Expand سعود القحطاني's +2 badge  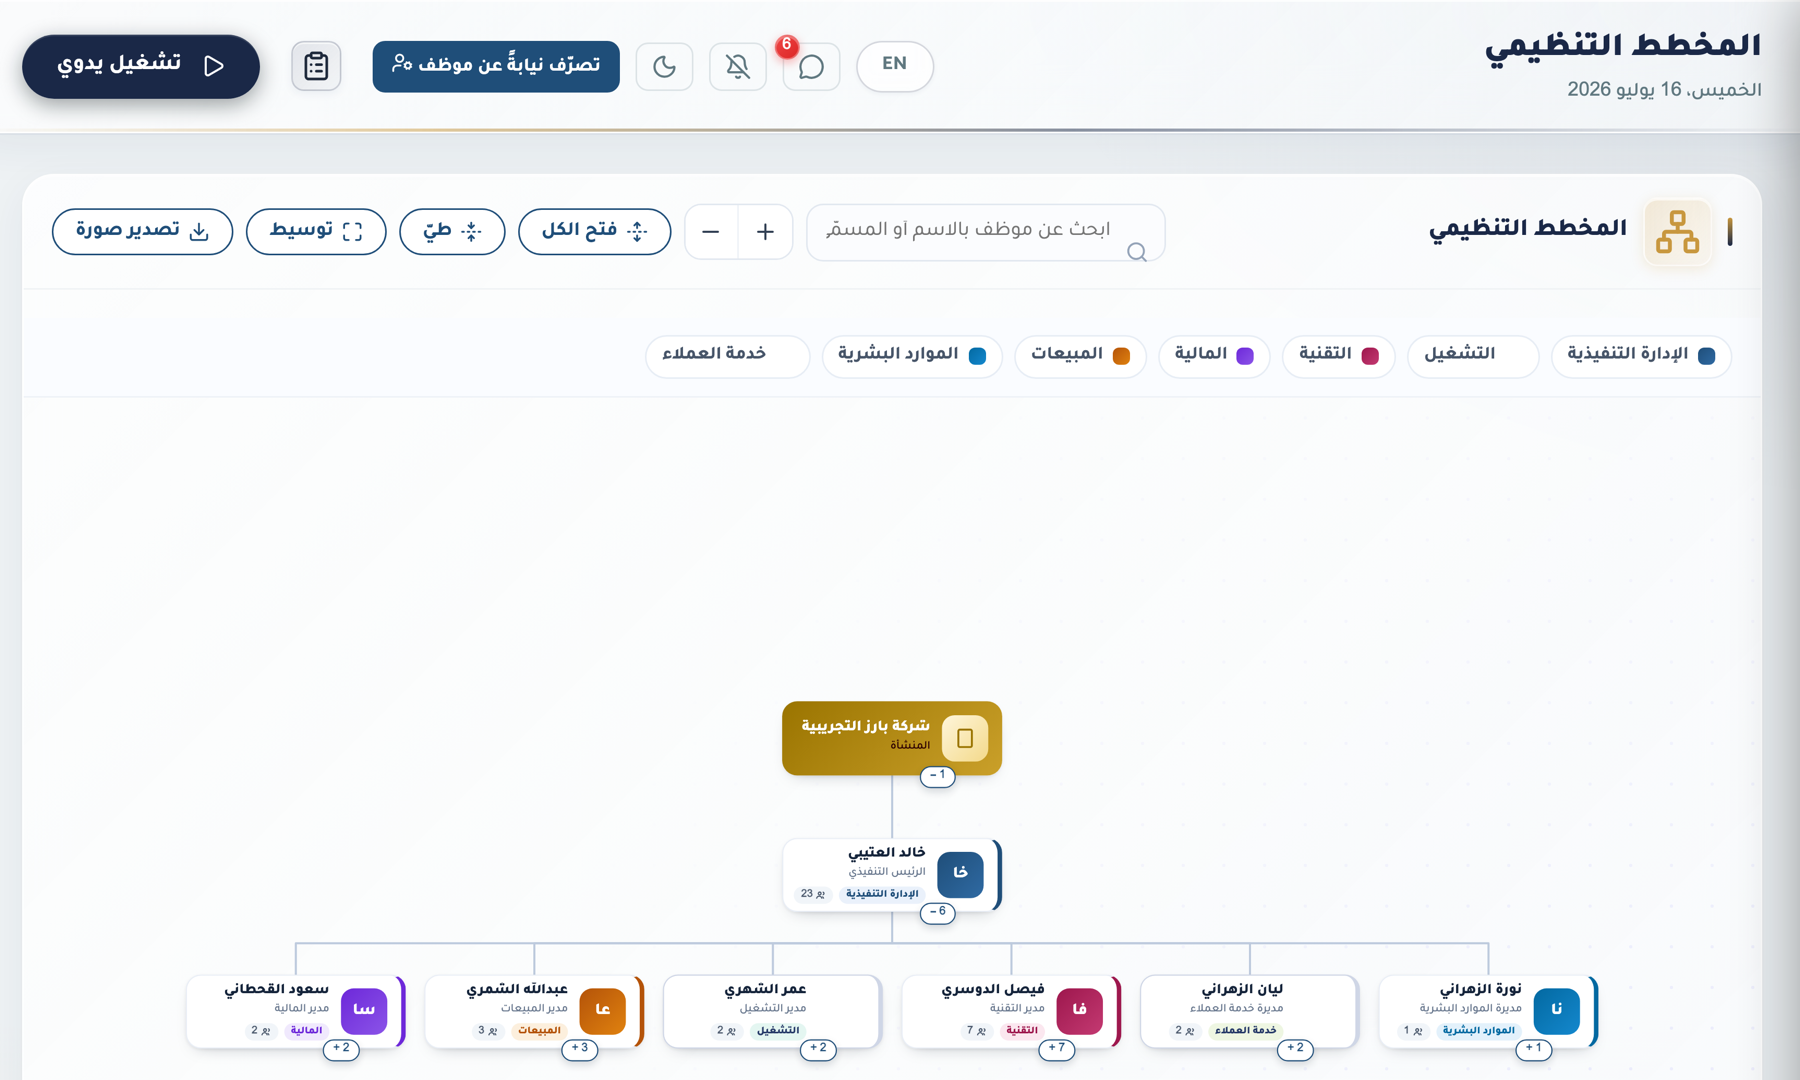click(x=341, y=1049)
